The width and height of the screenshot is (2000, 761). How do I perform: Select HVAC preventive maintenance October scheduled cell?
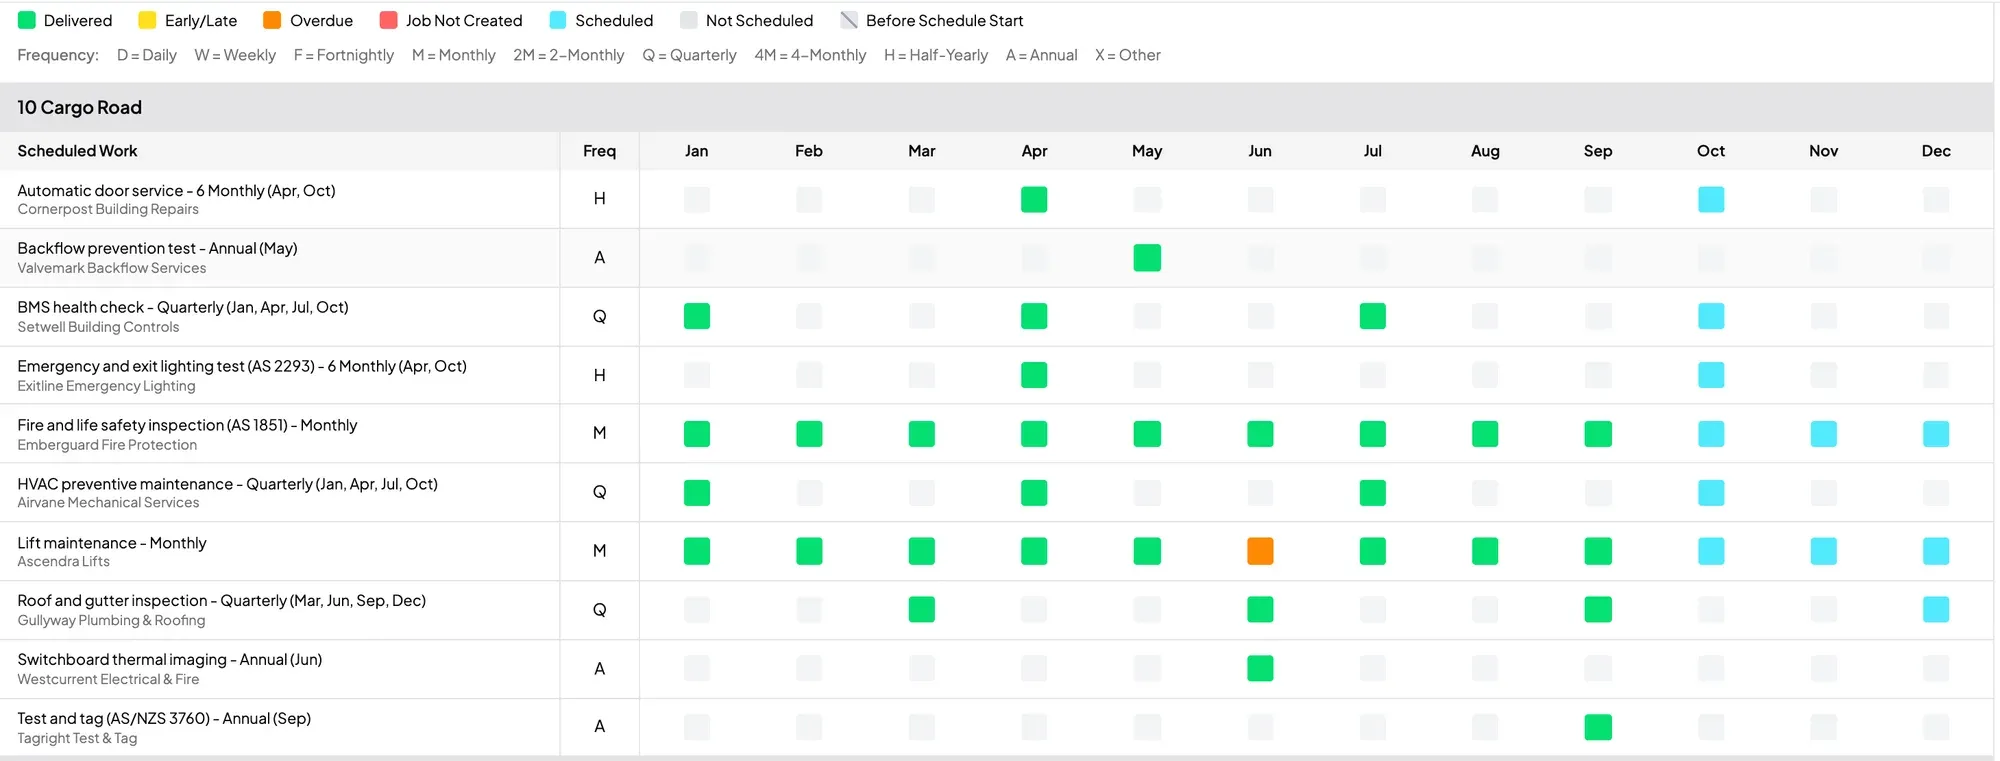(x=1711, y=493)
